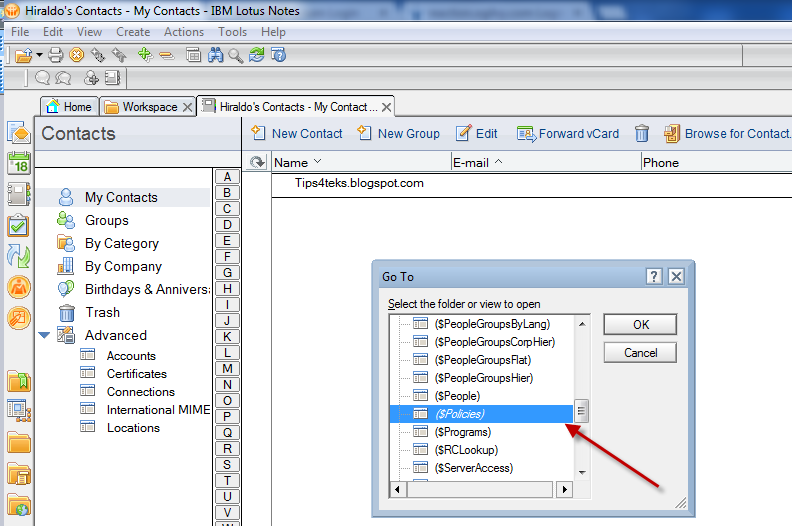
Task: Click the refresh icon beside Name column
Action: [x=257, y=162]
